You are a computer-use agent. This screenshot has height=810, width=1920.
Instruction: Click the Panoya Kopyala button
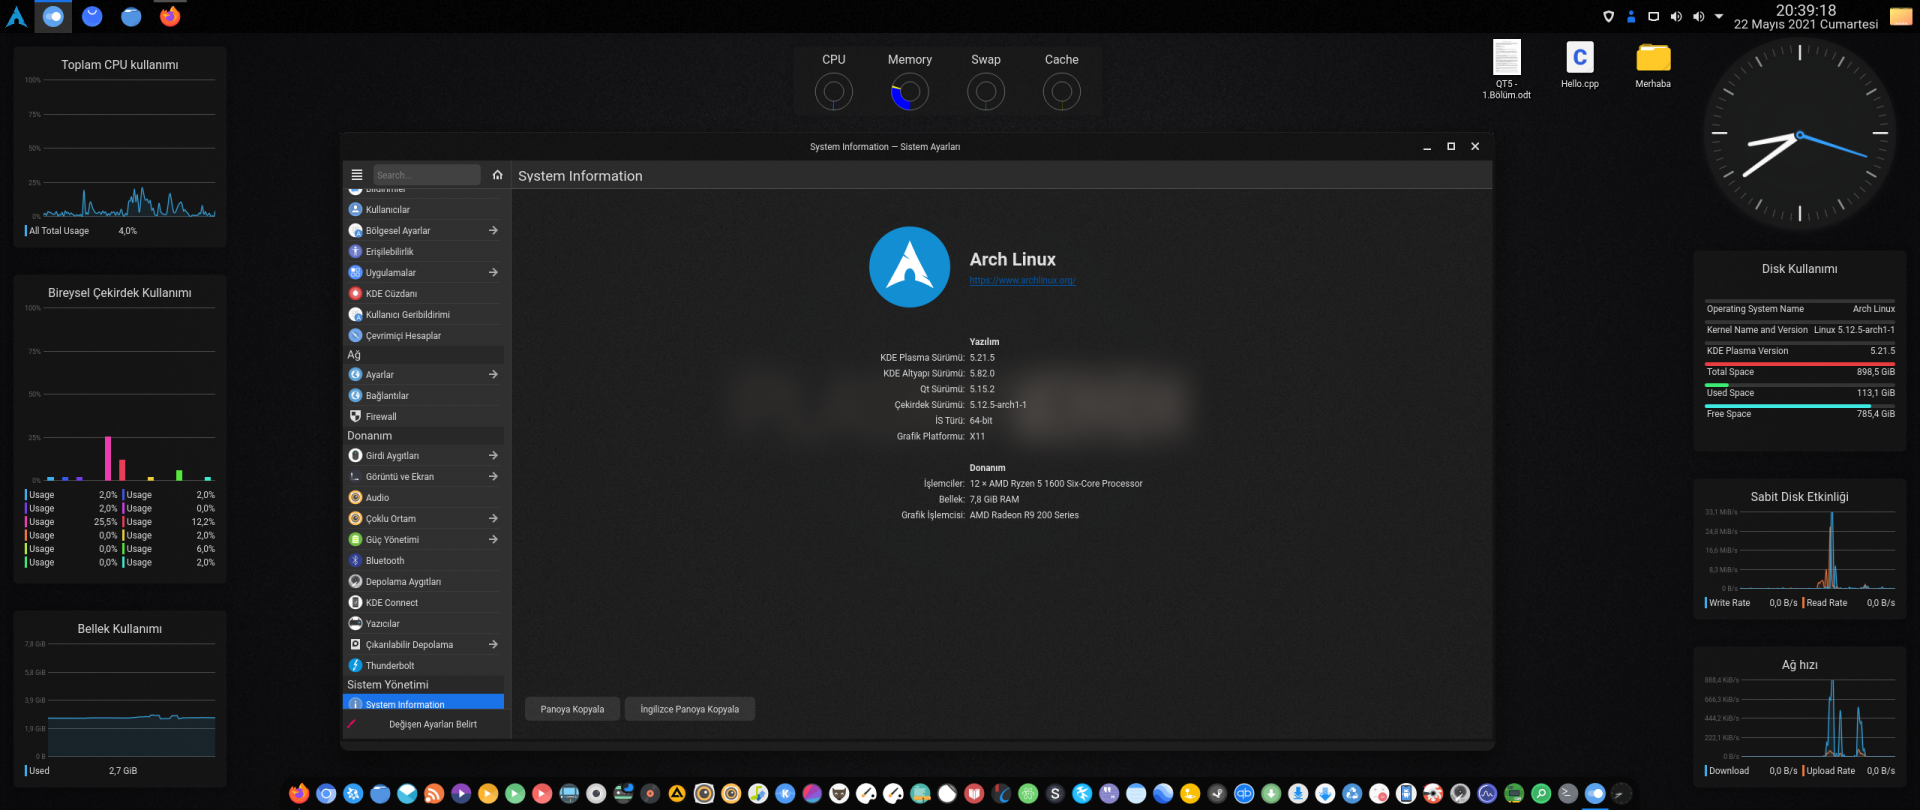[x=572, y=709]
